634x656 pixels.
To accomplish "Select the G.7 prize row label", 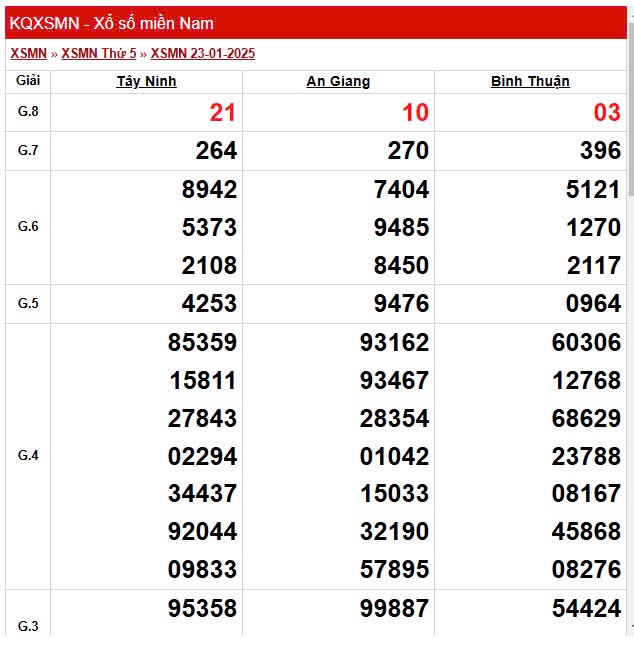I will pyautogui.click(x=28, y=150).
